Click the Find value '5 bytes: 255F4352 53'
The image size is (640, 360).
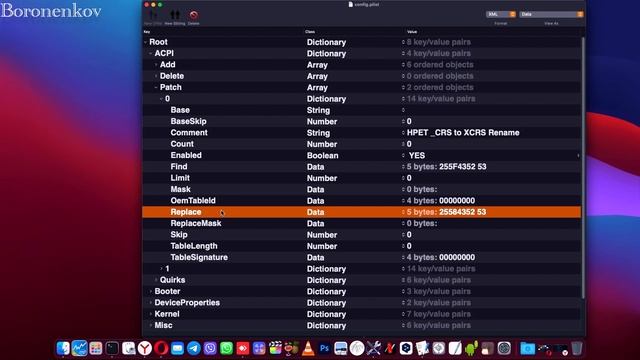pyautogui.click(x=446, y=167)
